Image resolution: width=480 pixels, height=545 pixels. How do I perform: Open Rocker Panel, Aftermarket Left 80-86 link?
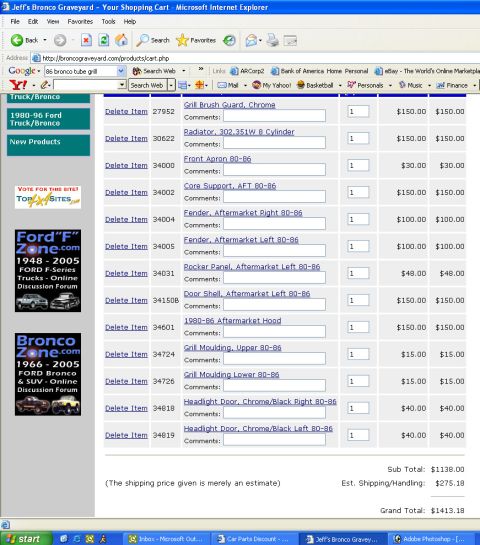coord(252,267)
